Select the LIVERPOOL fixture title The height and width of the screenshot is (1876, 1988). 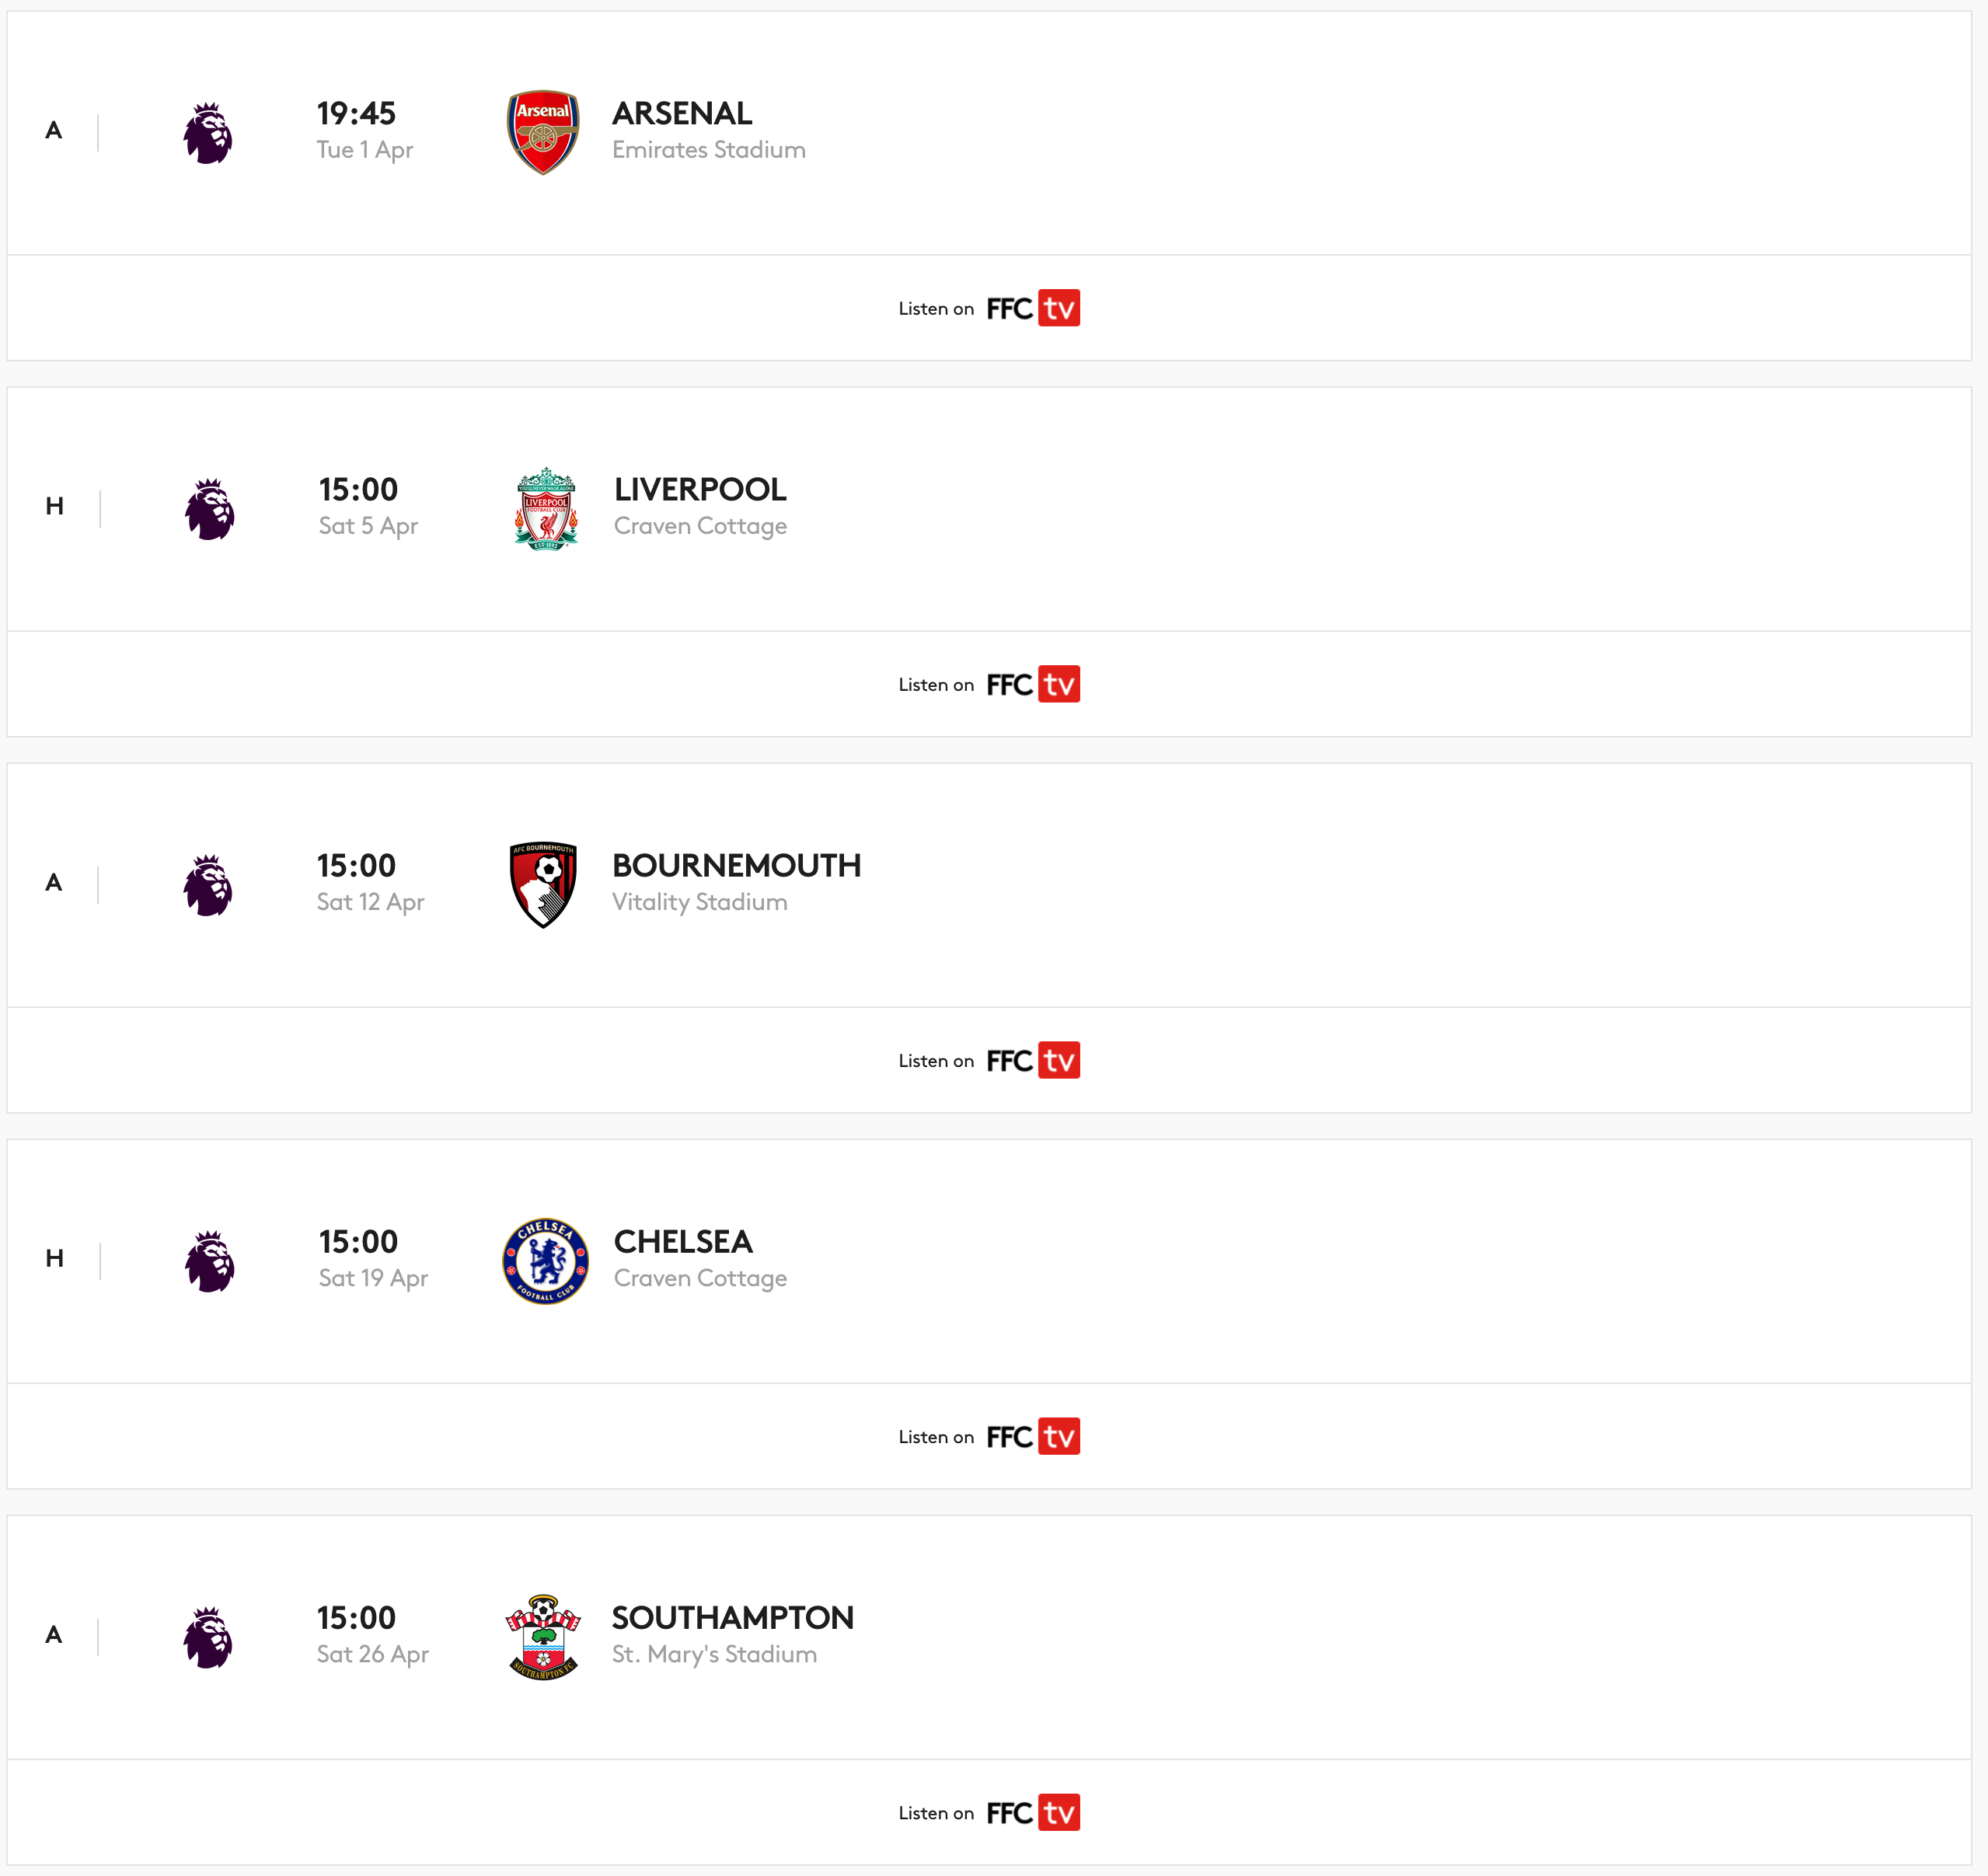click(x=700, y=489)
